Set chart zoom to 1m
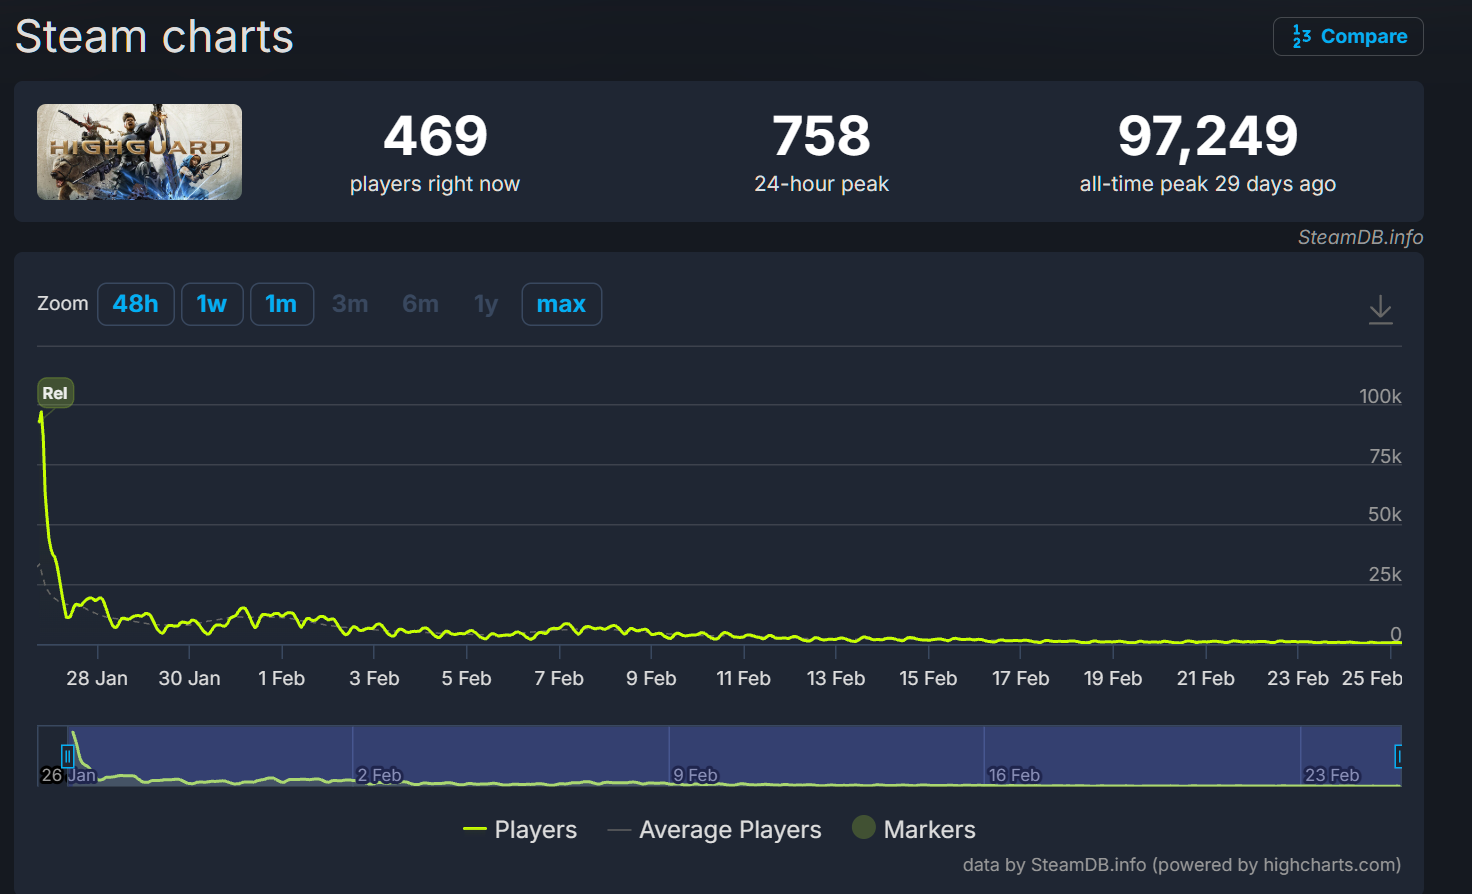This screenshot has width=1472, height=894. tap(282, 304)
